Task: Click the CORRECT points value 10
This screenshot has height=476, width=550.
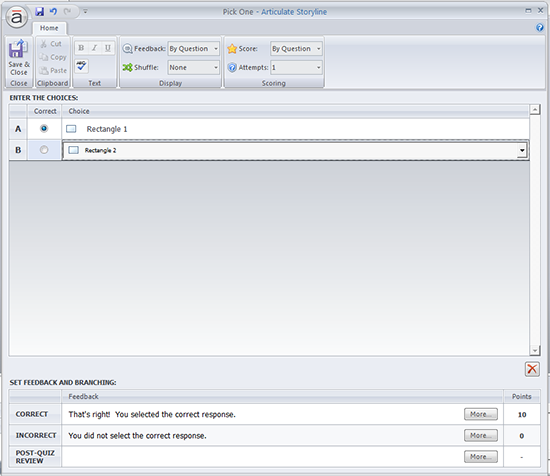Action: [522, 415]
